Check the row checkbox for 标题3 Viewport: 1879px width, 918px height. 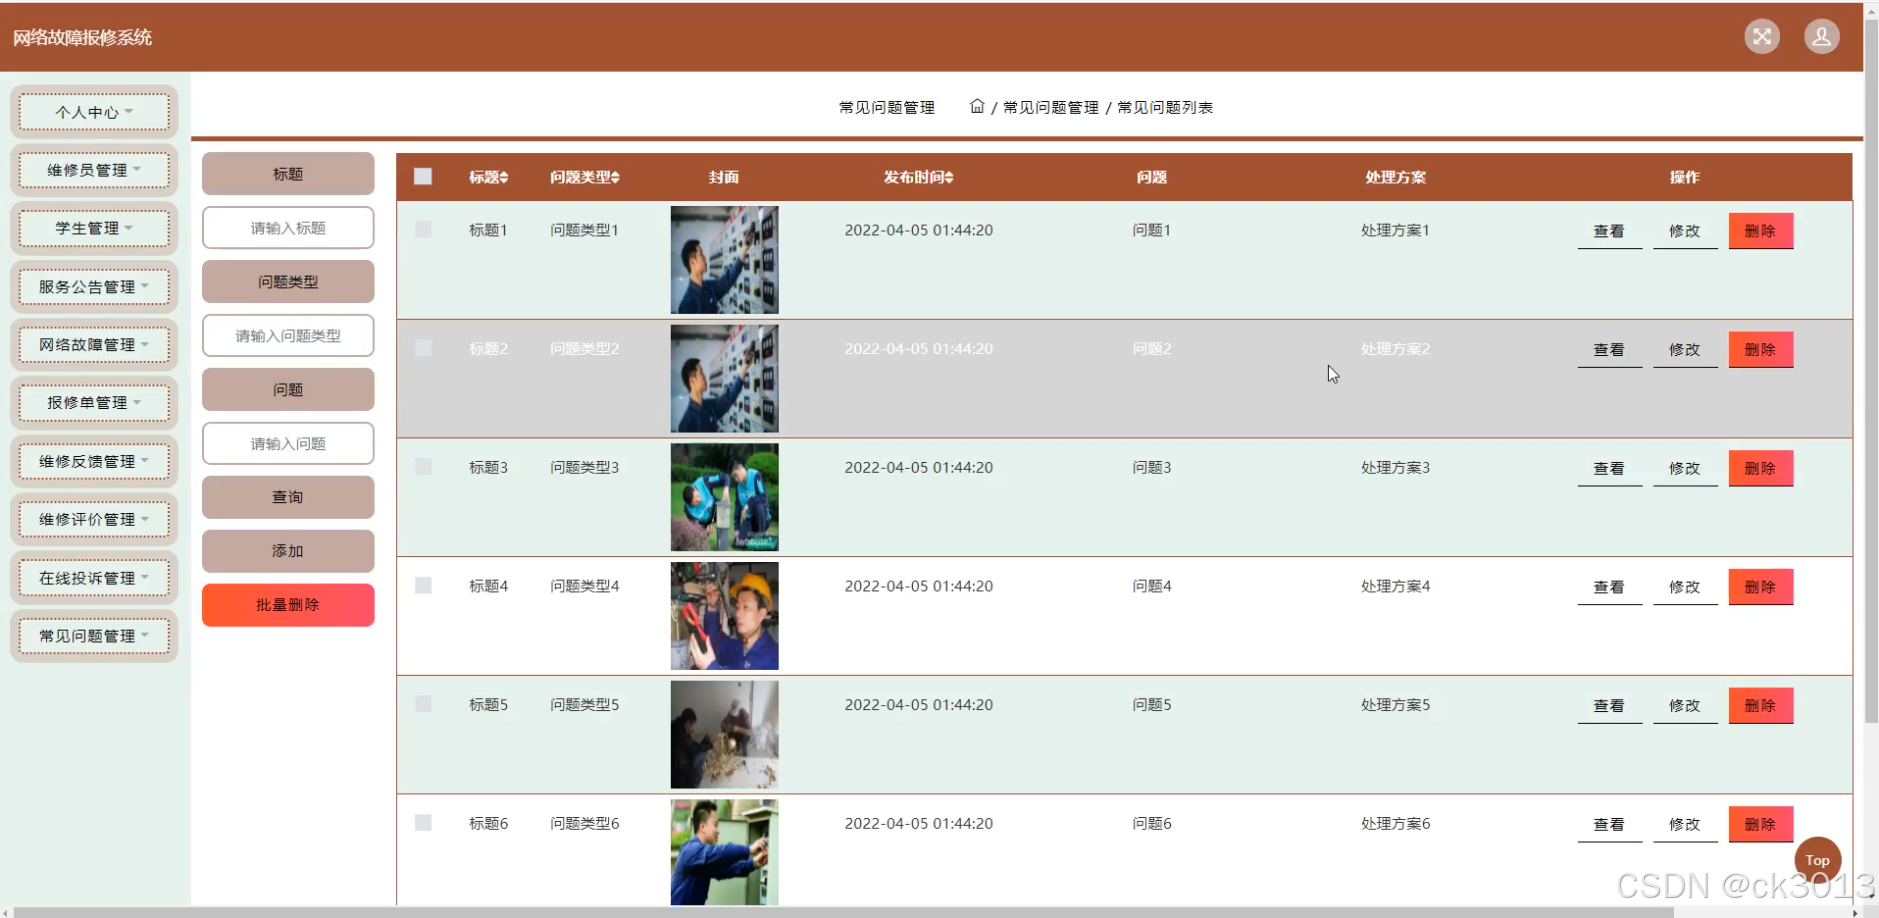(x=423, y=466)
